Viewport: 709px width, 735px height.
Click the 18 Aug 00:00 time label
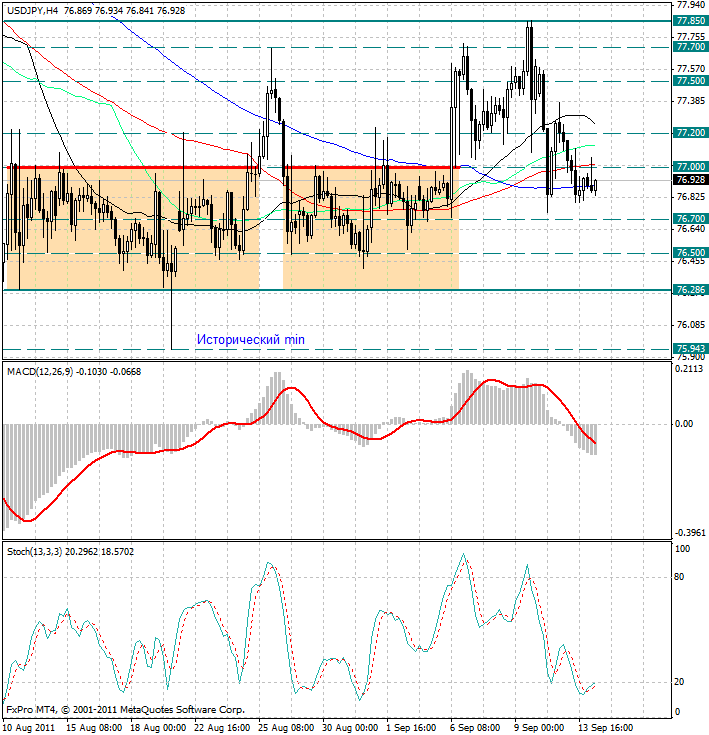(158, 728)
